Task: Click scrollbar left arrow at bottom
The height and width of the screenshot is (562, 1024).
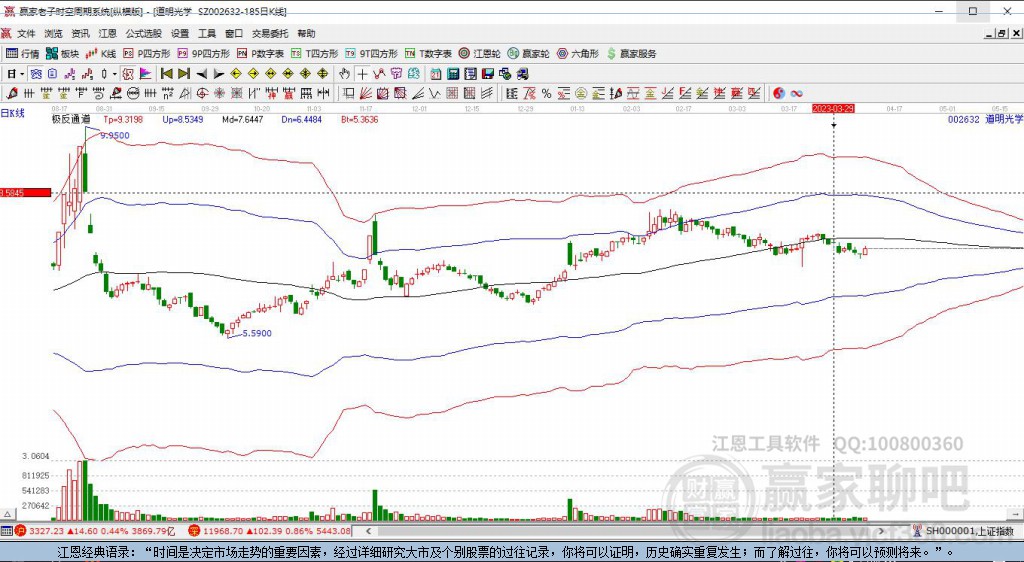Action: coord(369,531)
